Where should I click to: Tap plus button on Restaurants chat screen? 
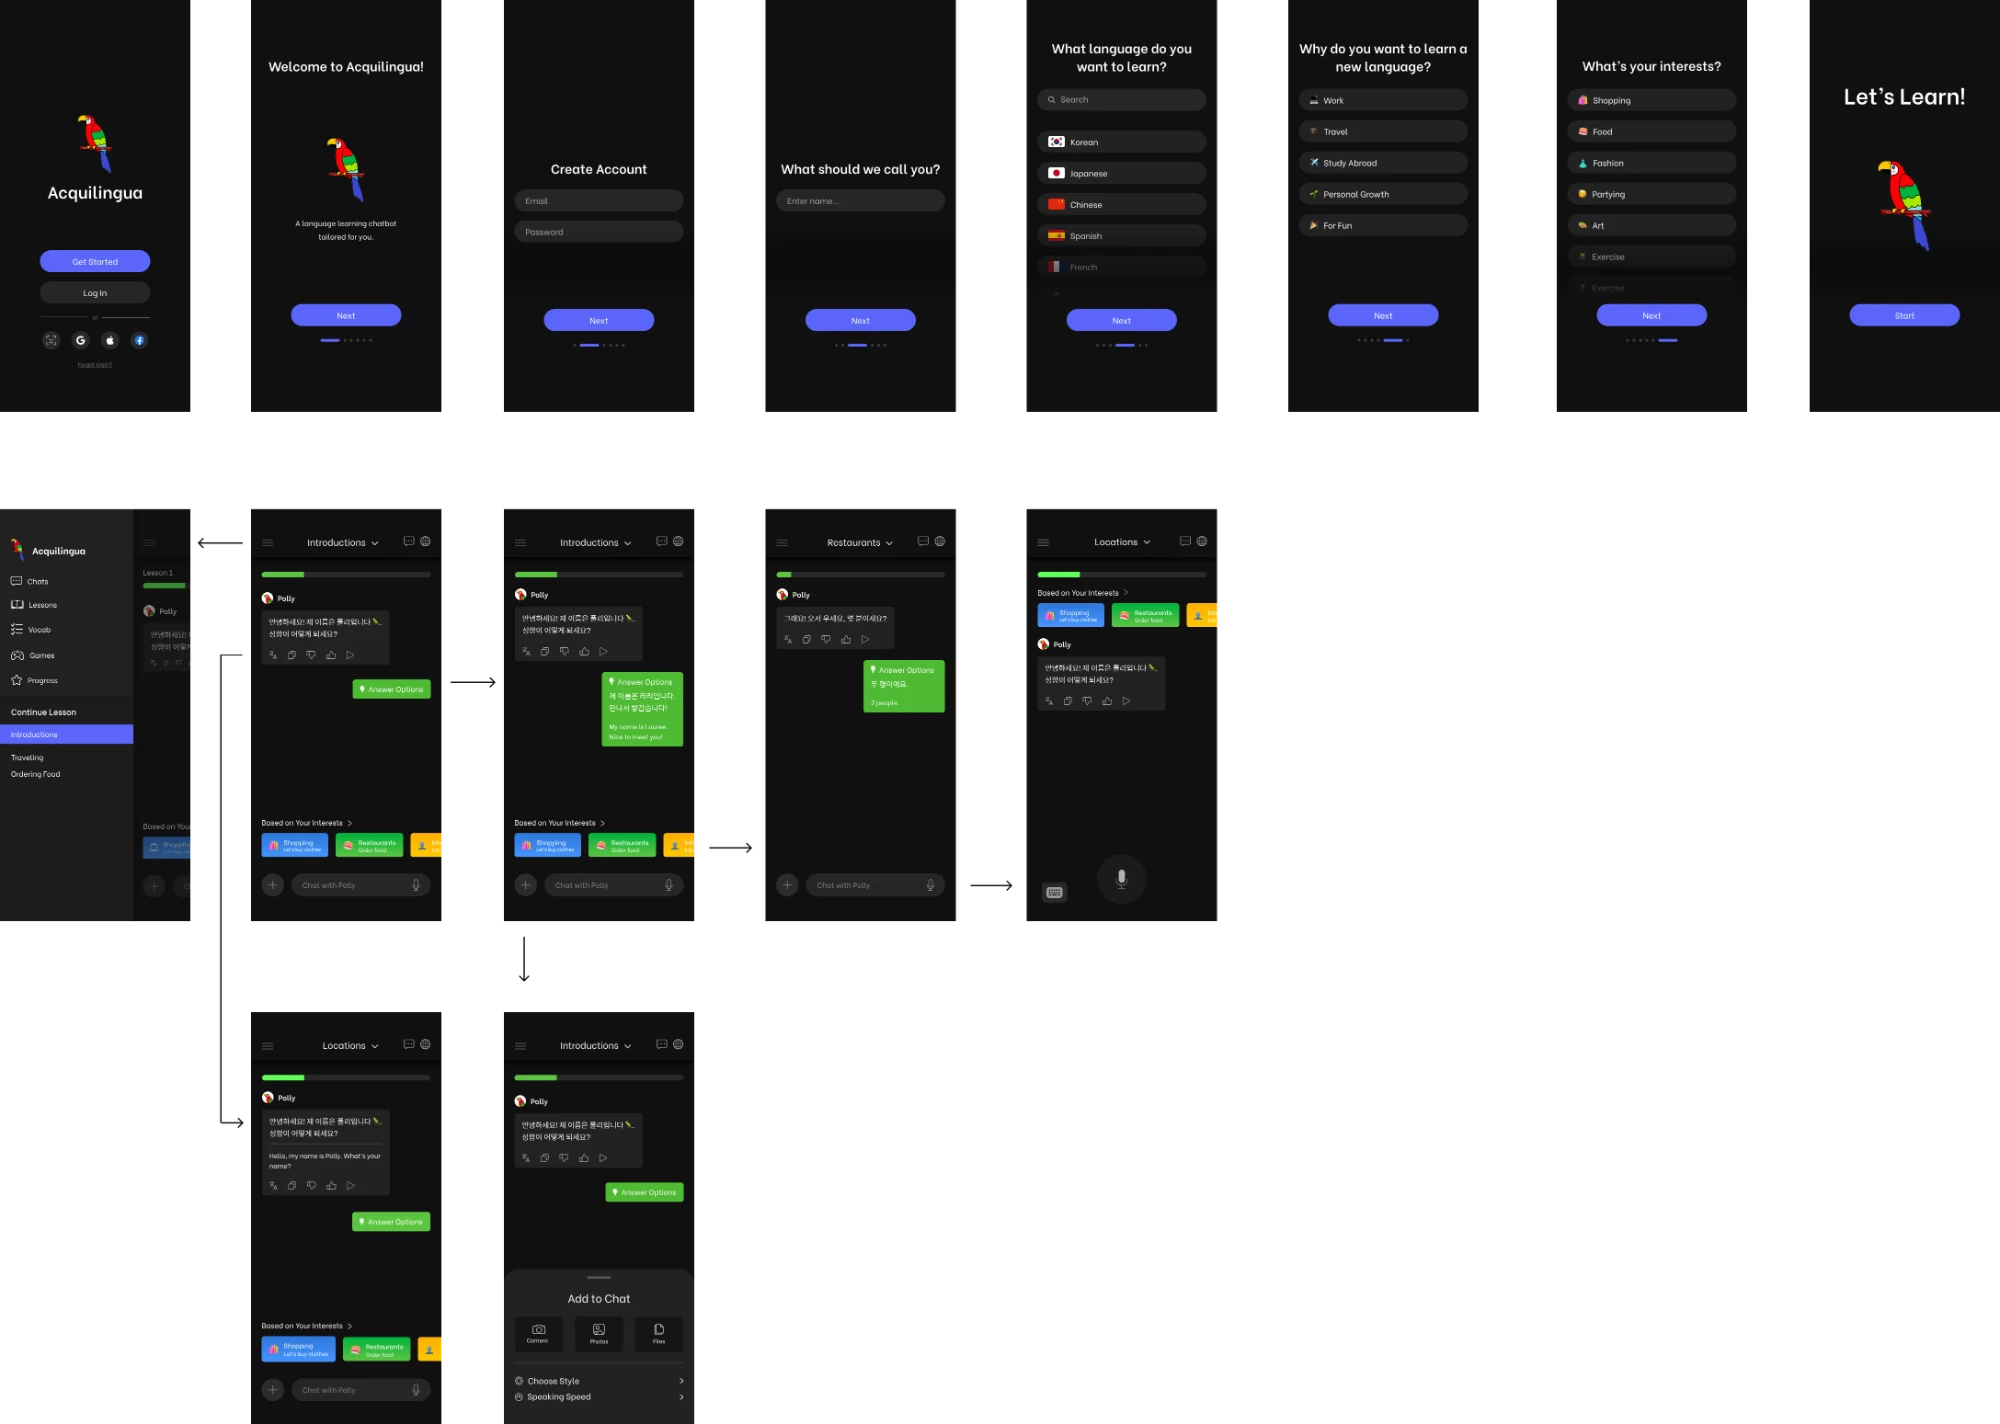click(788, 885)
